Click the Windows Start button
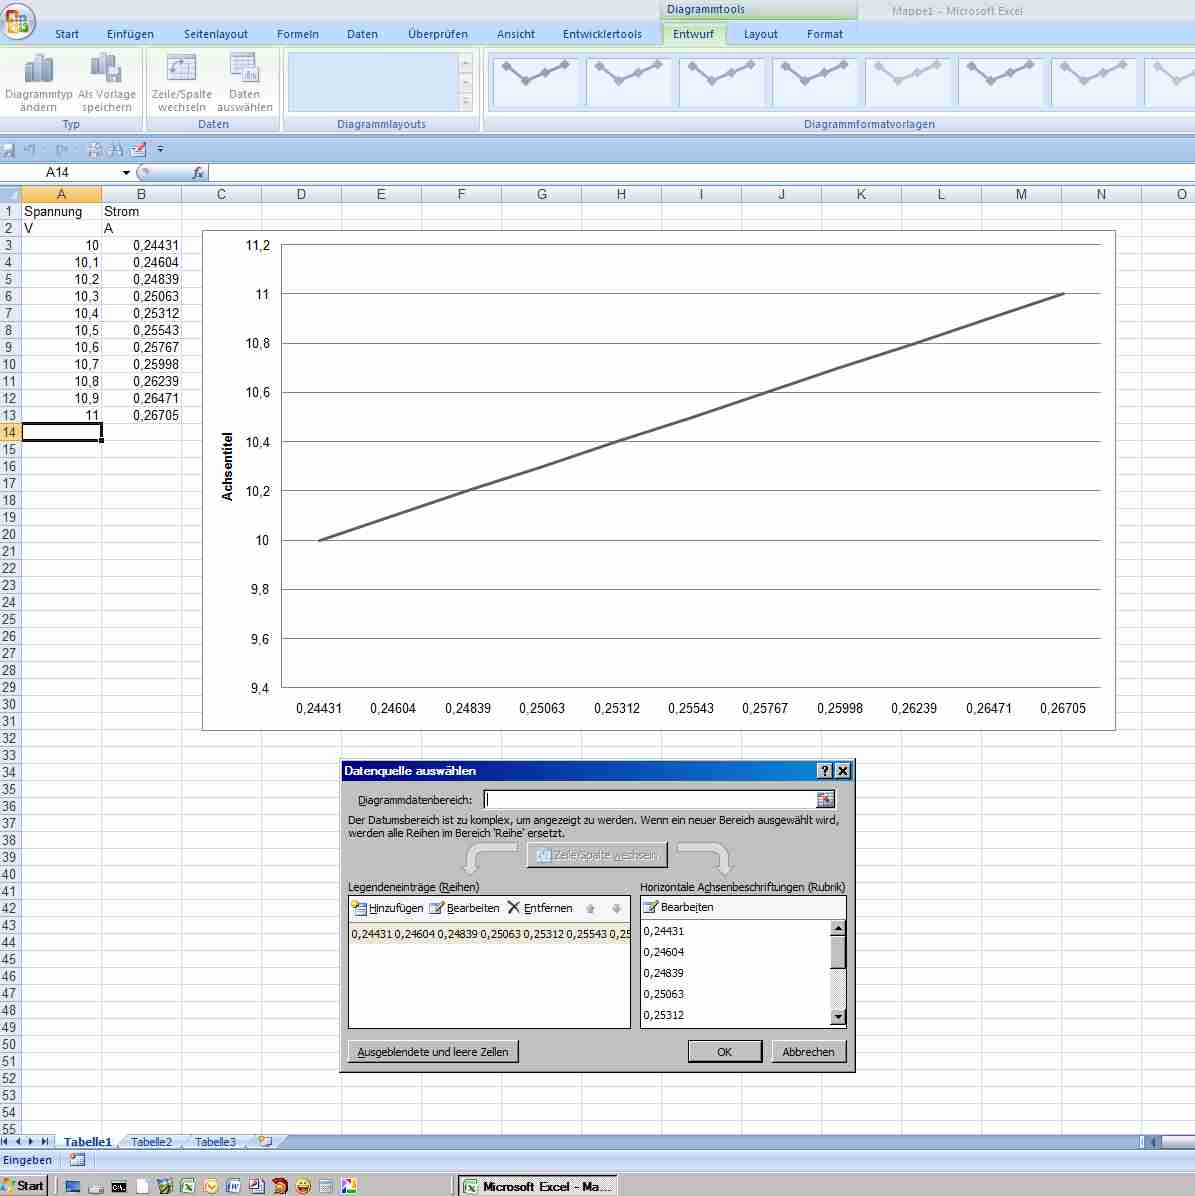This screenshot has width=1195, height=1196. (x=24, y=1185)
